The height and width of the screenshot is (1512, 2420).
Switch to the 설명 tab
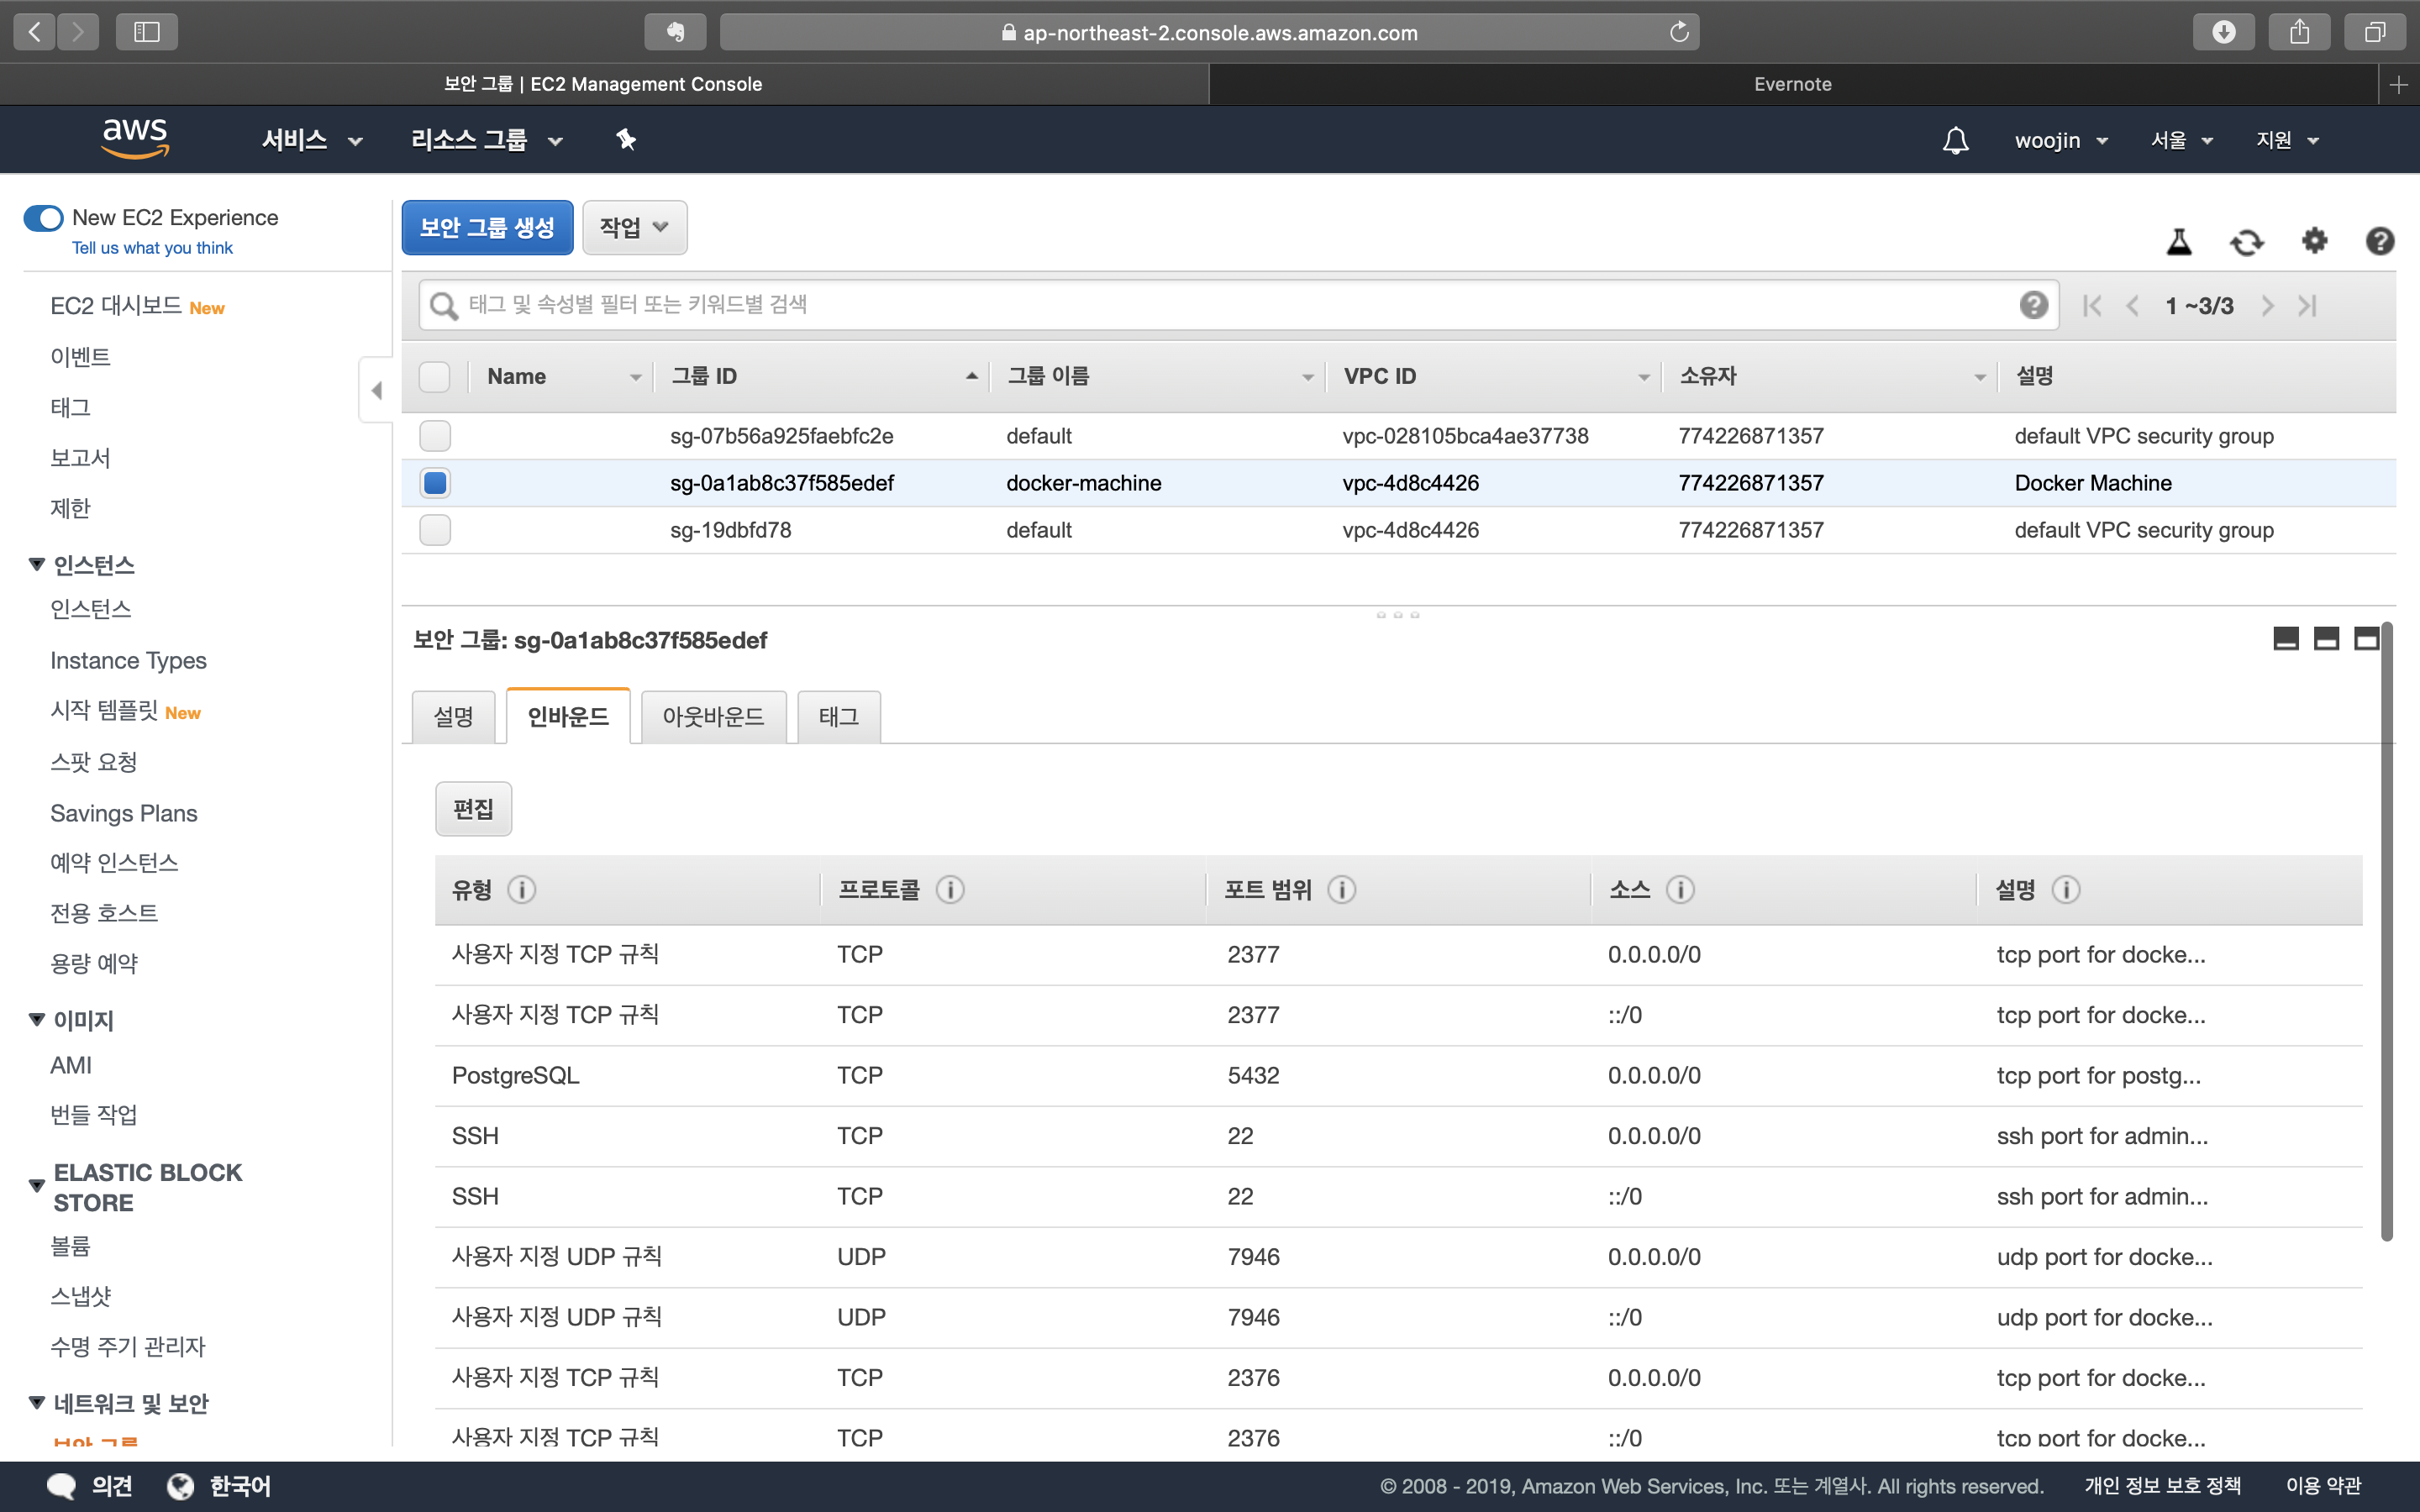[453, 717]
